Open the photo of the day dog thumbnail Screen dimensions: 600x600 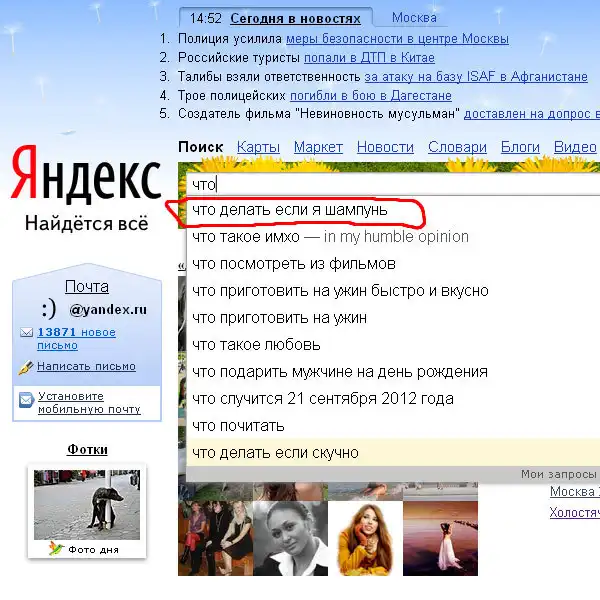(x=88, y=502)
